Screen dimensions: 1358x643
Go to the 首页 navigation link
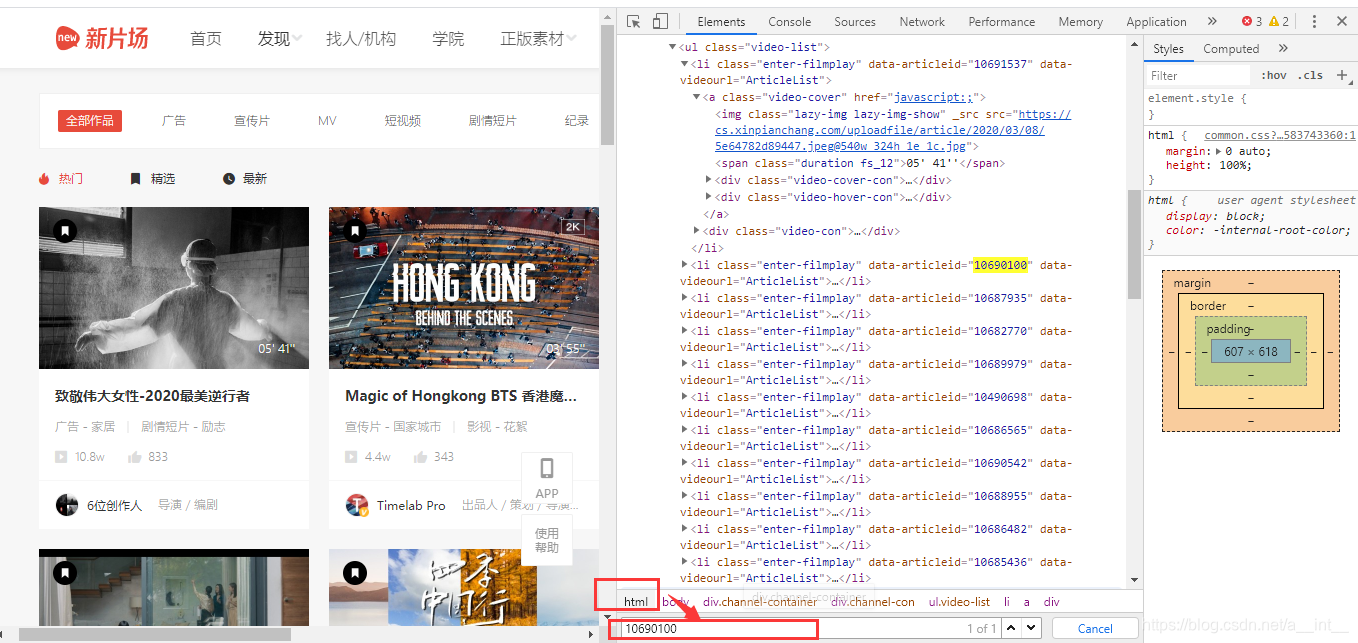206,39
